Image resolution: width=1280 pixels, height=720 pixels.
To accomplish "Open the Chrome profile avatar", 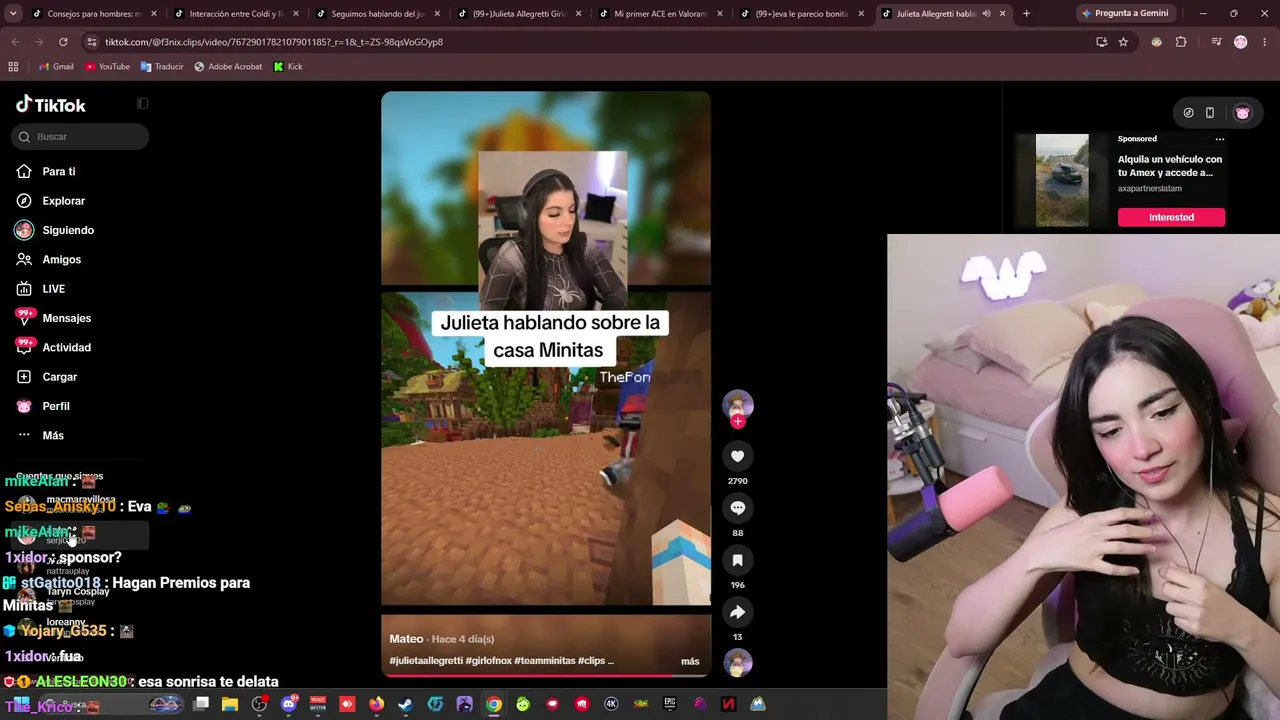I will tap(1241, 42).
